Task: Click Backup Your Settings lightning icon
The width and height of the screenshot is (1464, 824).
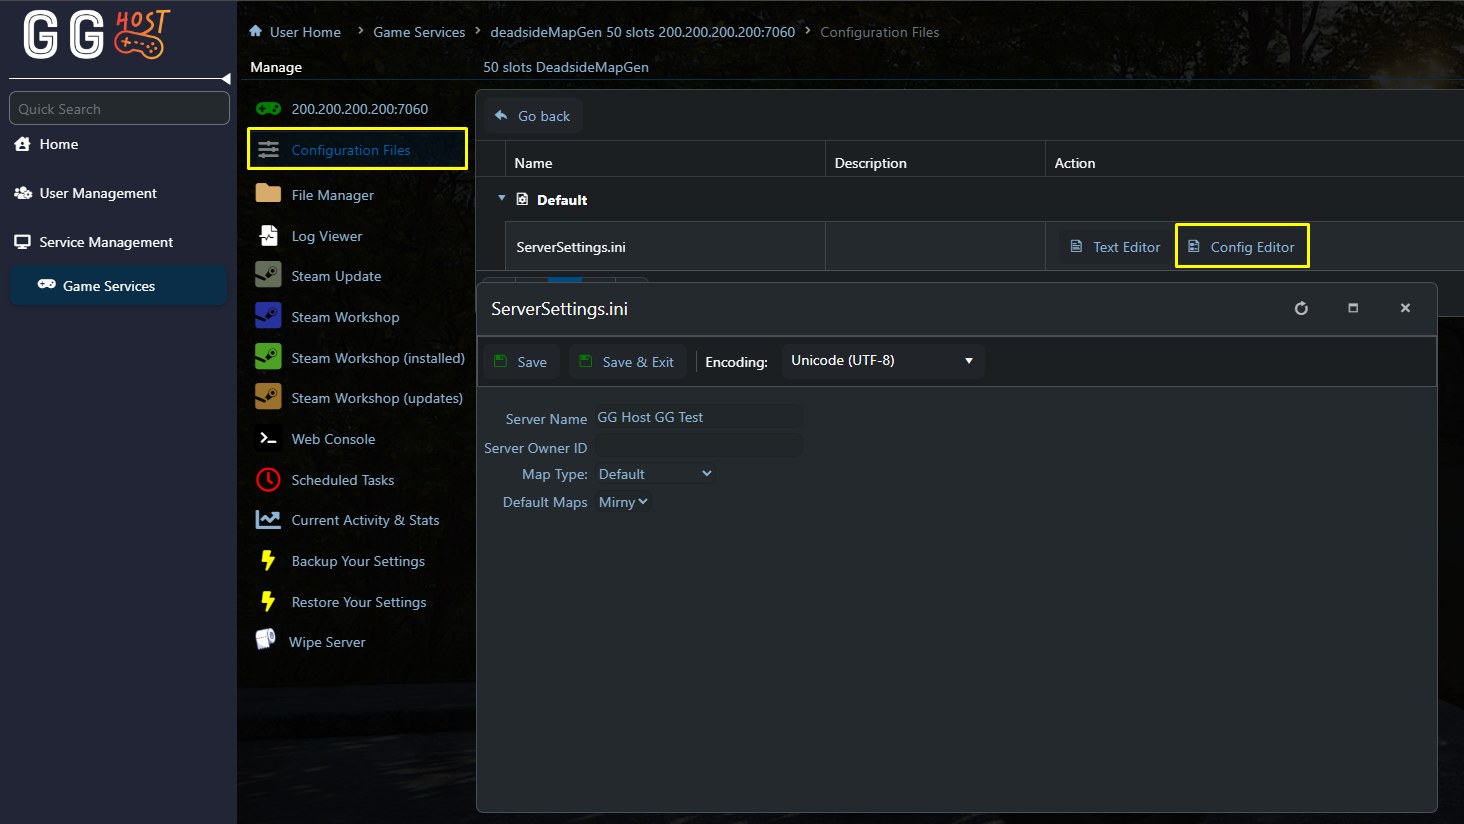Action: pyautogui.click(x=268, y=561)
